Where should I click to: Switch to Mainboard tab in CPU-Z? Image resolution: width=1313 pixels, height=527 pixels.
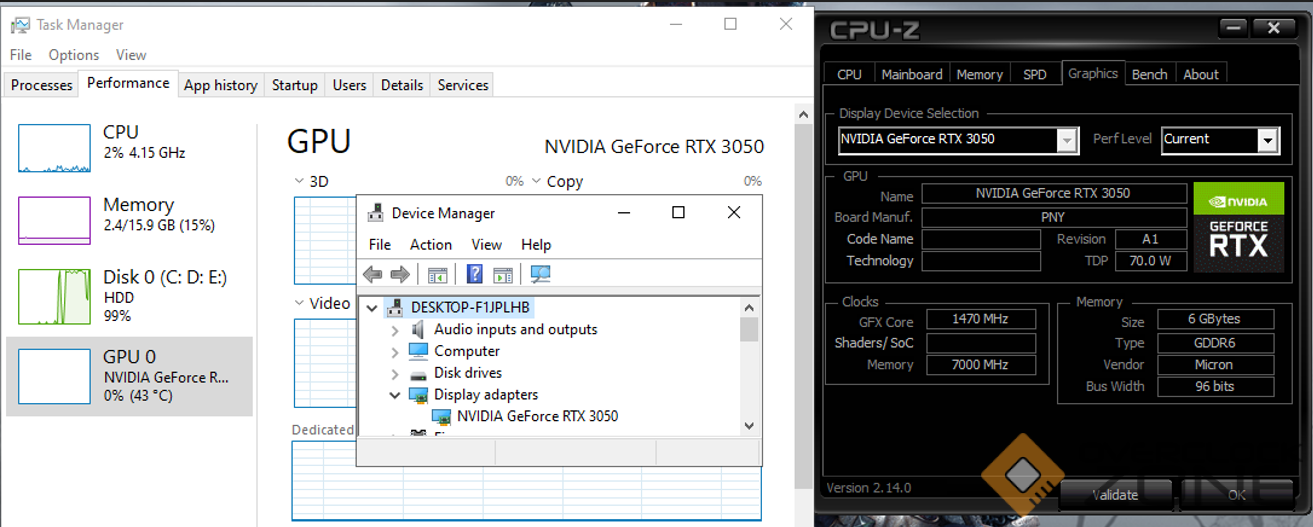coord(912,74)
